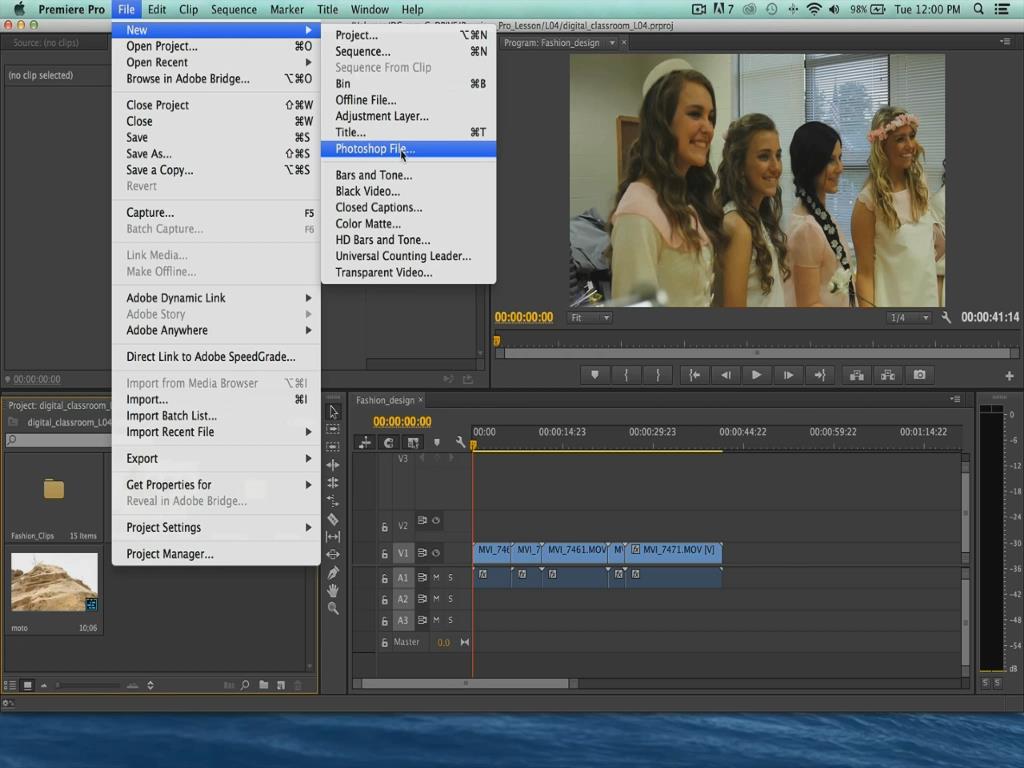
Task: Select the Pen tool in the tools panel
Action: (333, 573)
